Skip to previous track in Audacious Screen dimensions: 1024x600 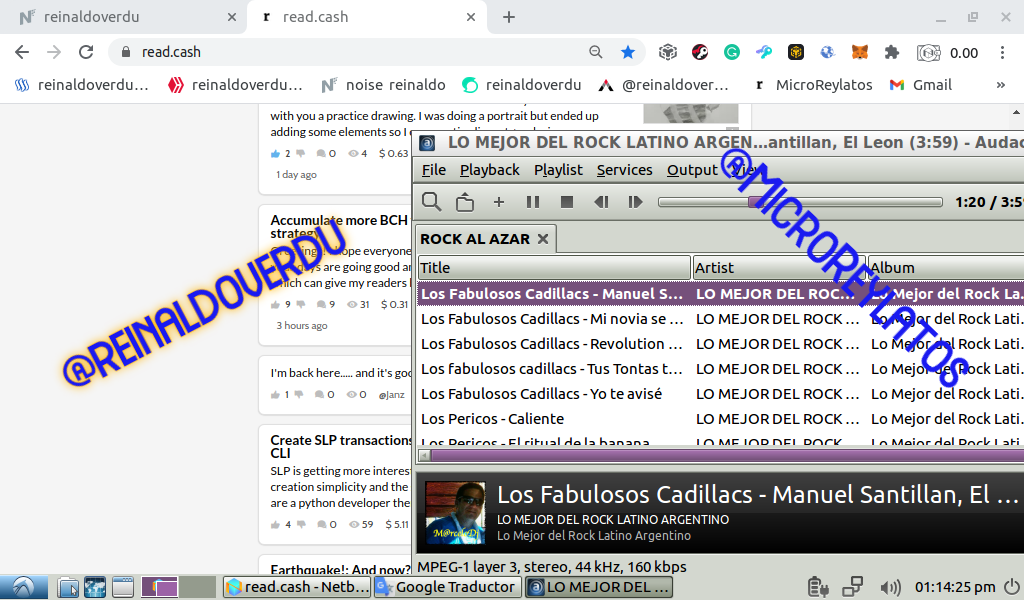point(601,202)
